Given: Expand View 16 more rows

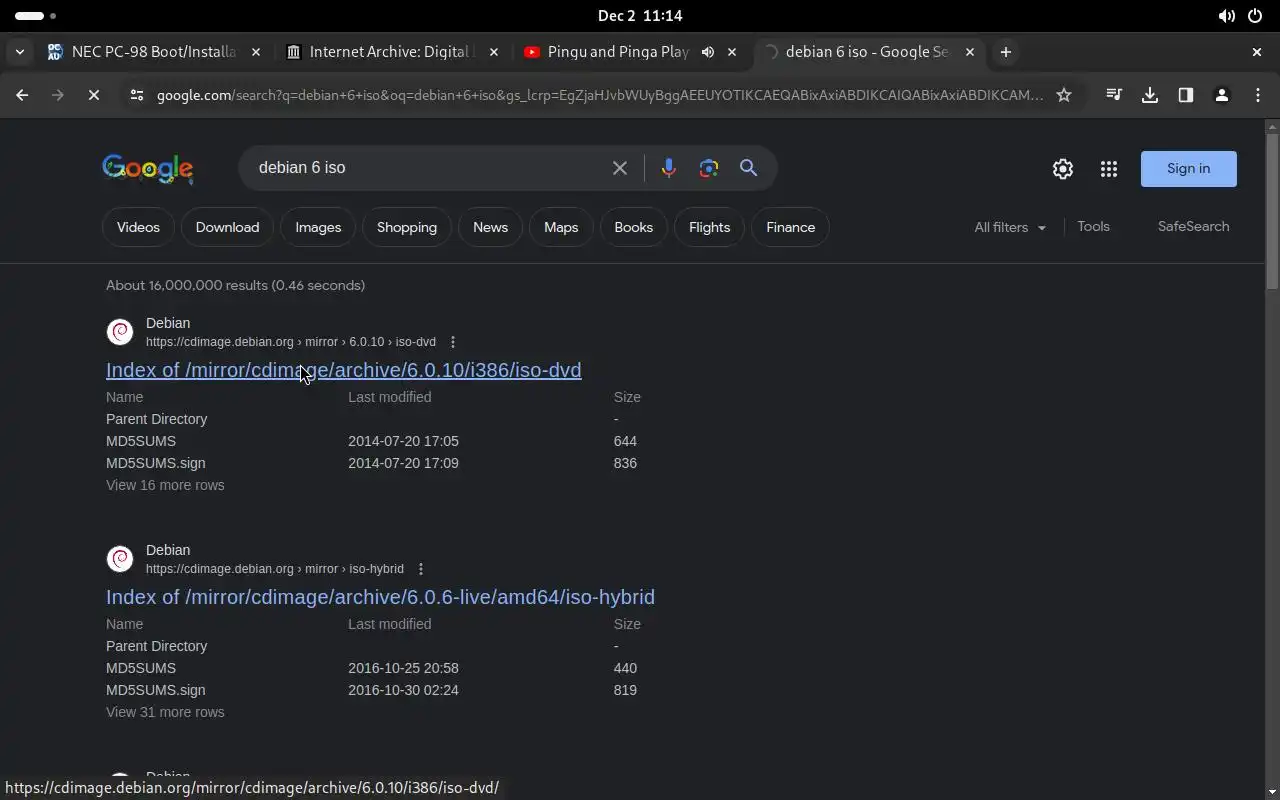Looking at the screenshot, I should click(165, 485).
